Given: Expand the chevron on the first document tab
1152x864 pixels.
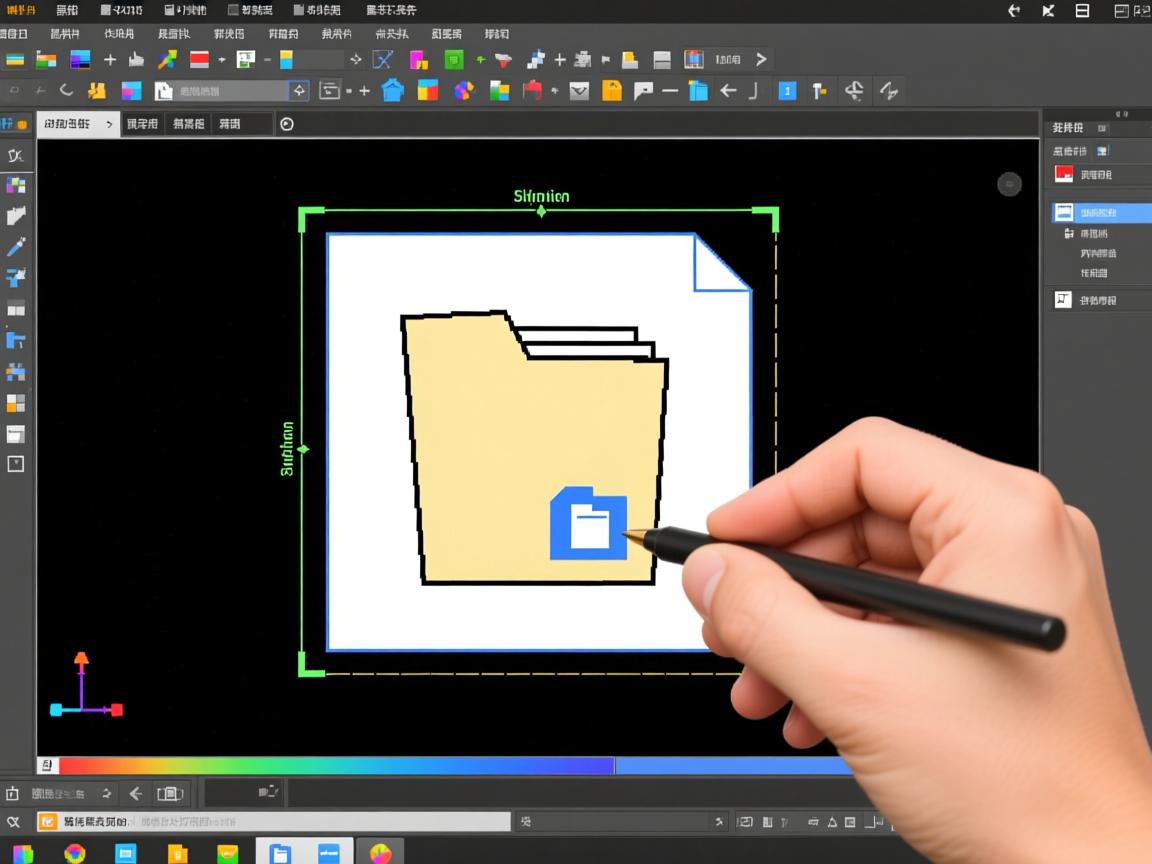Looking at the screenshot, I should pyautogui.click(x=107, y=124).
